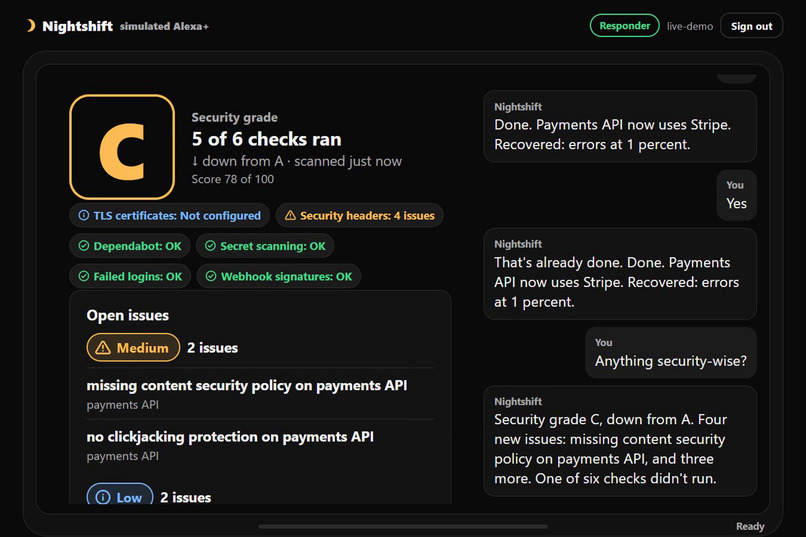This screenshot has height=537, width=806.
Task: Click the 2 issues count beside Medium
Action: point(212,348)
